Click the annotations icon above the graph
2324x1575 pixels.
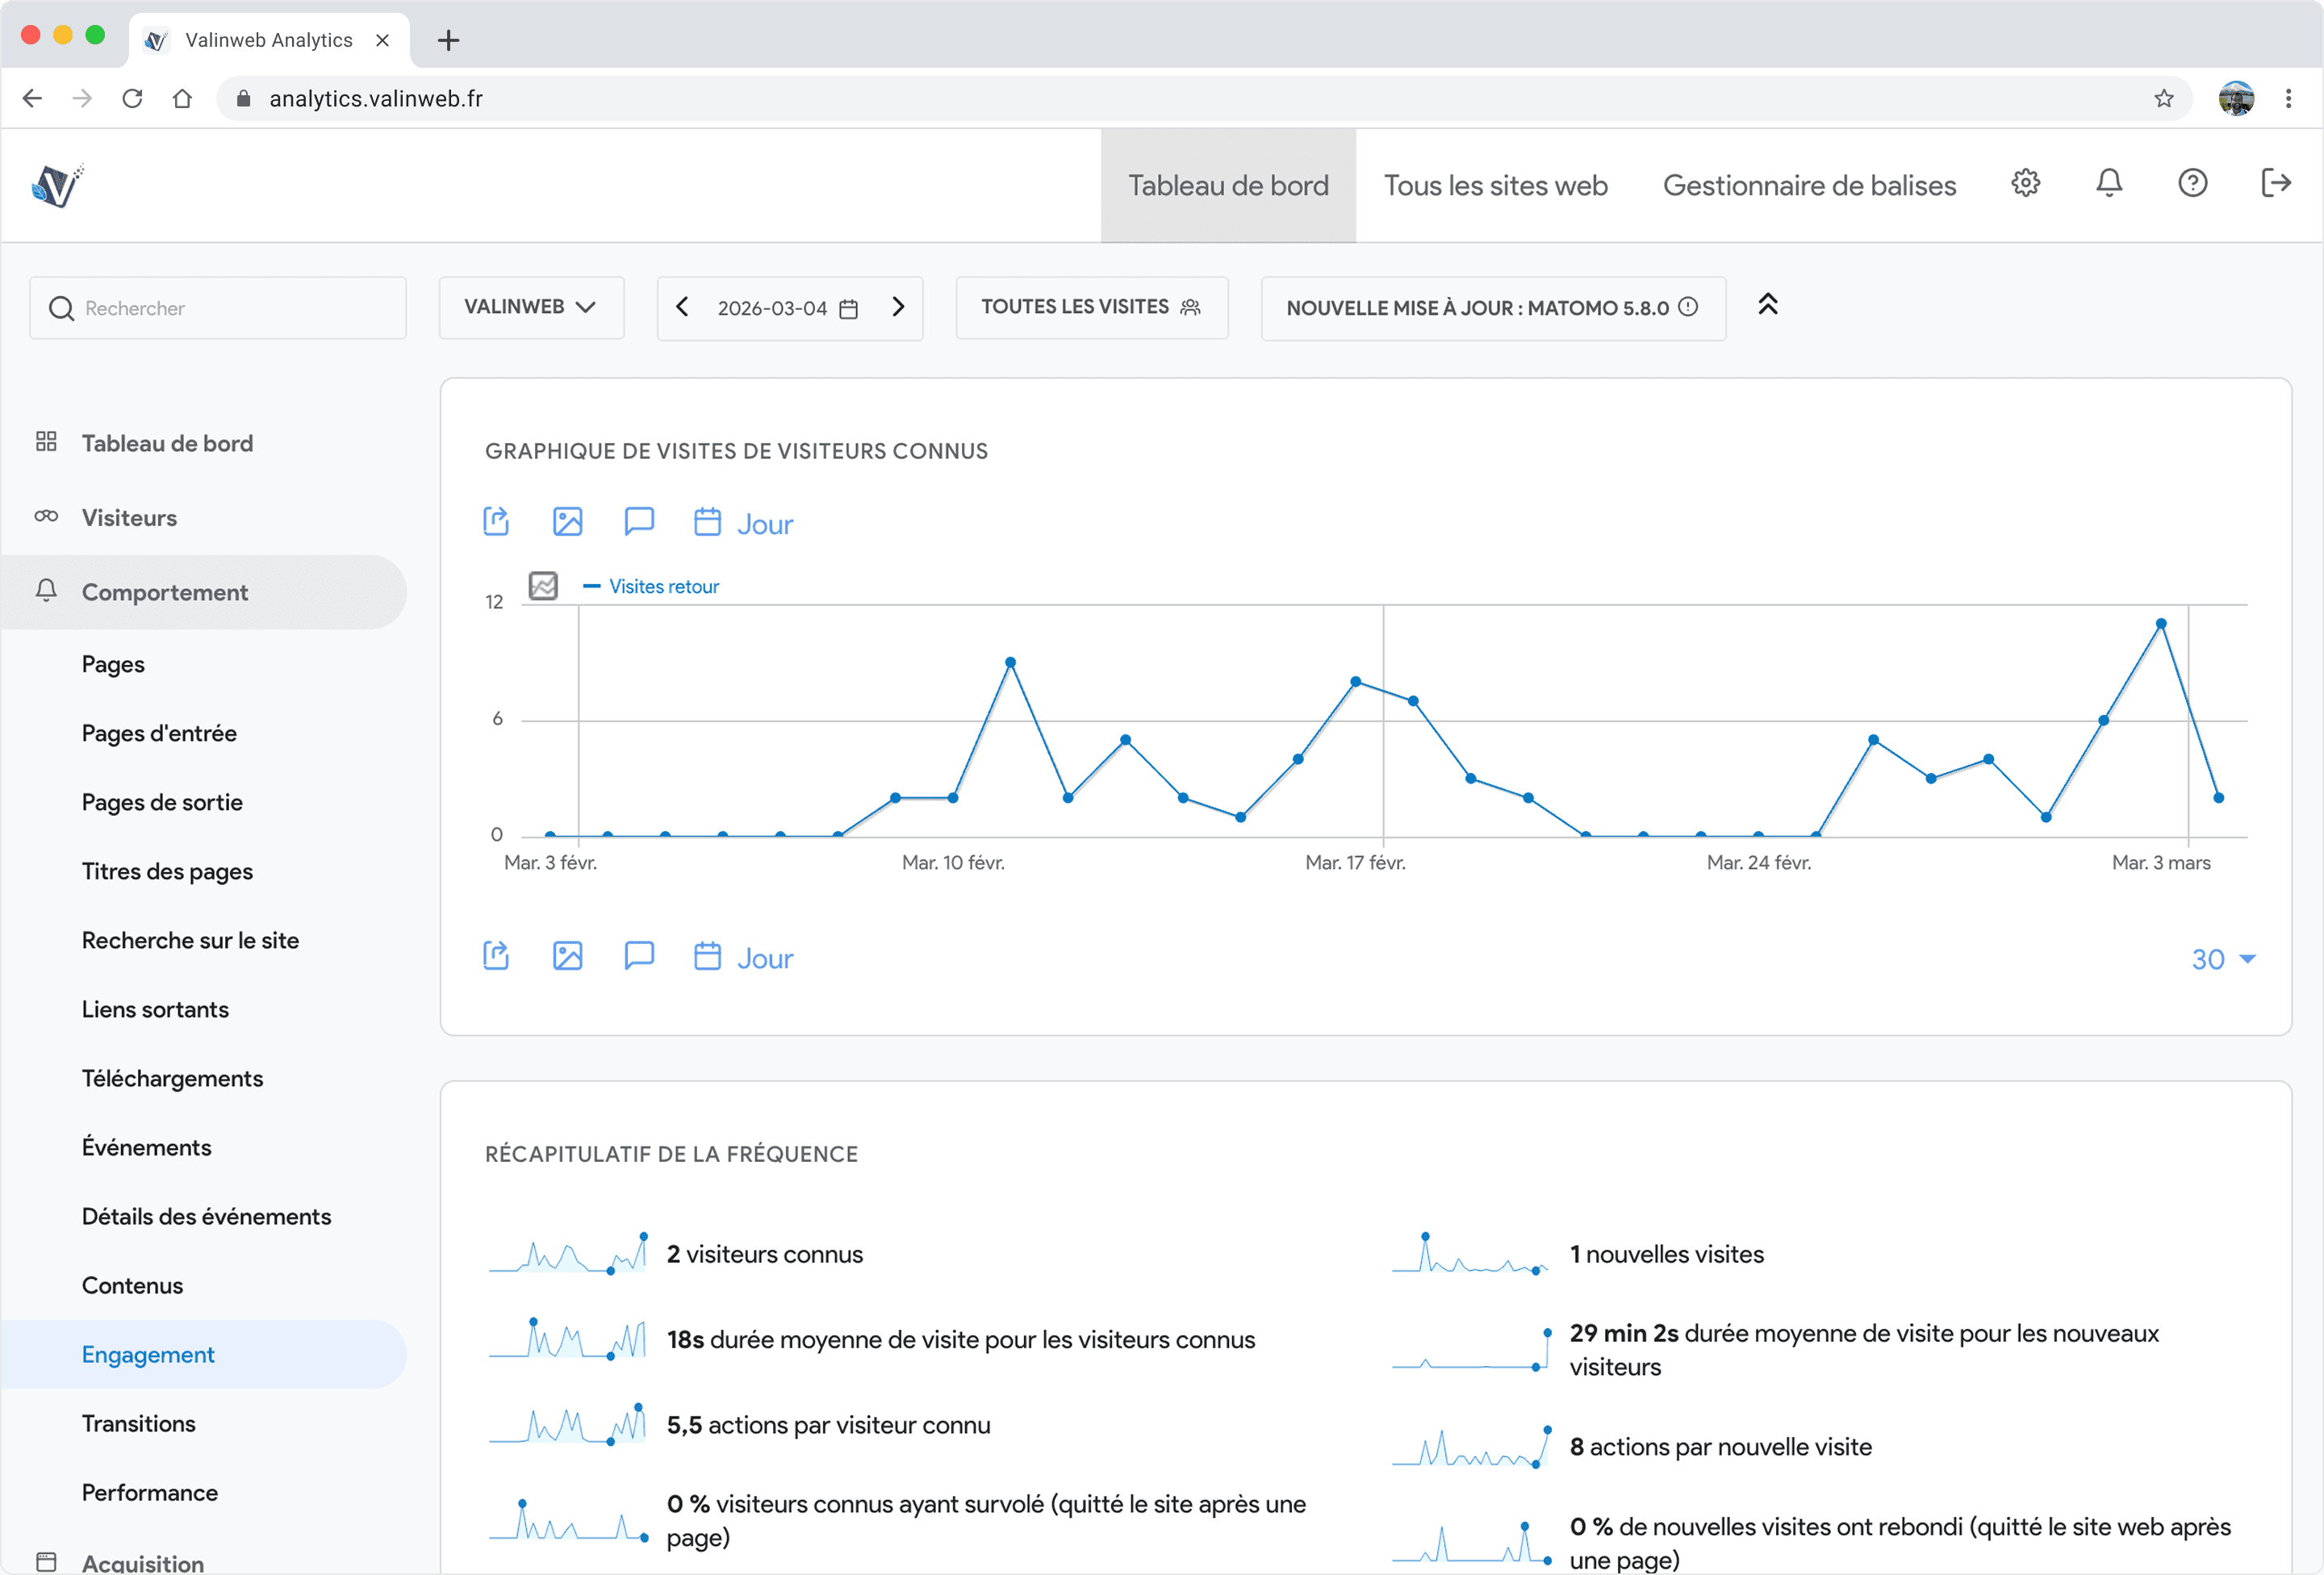point(639,522)
